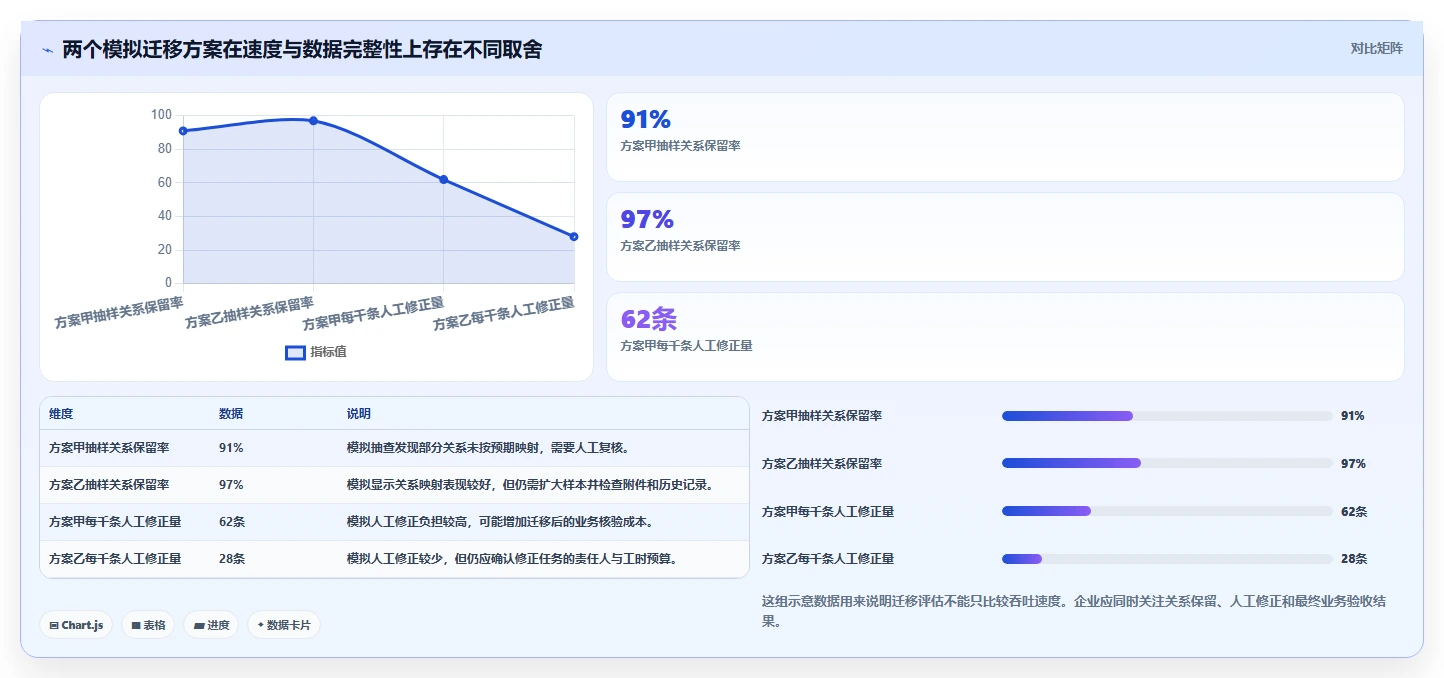The height and width of the screenshot is (678, 1444).
Task: Click the lightning icon beside the header title
Action: tap(48, 50)
